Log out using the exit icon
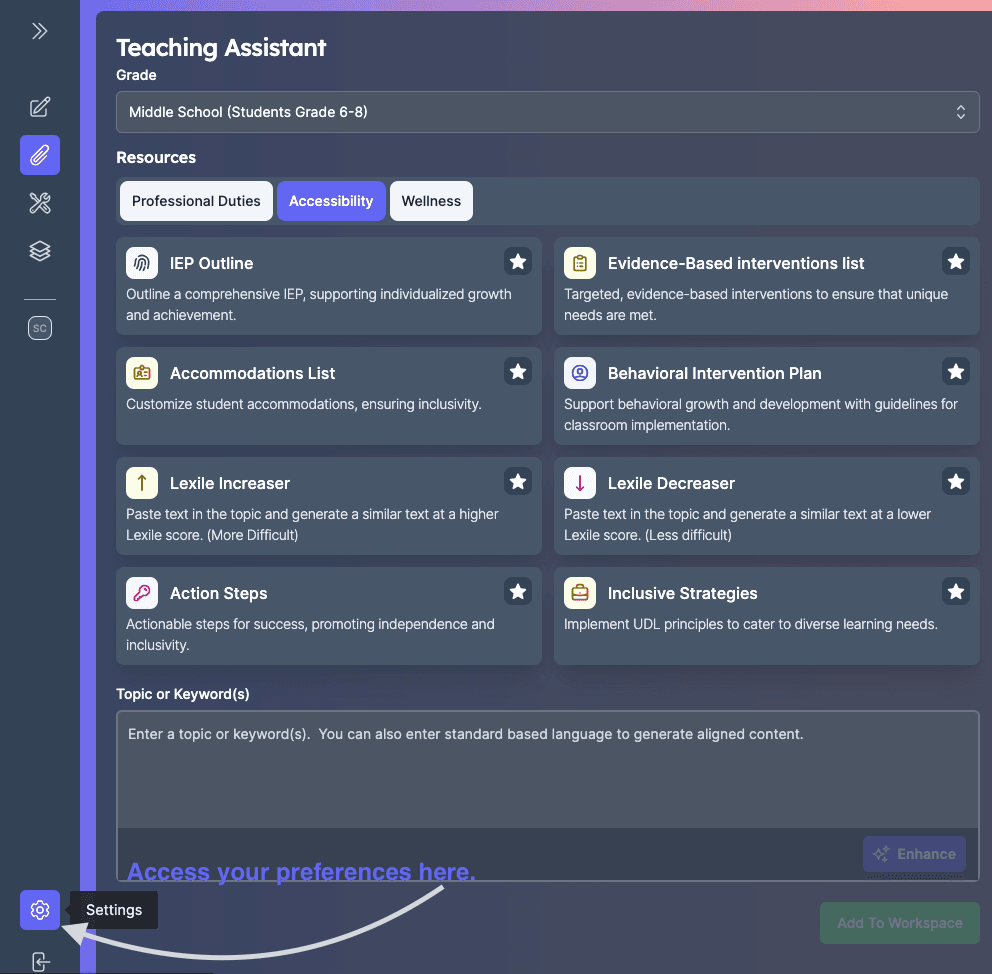Screen dimensions: 992x974 tap(40, 962)
